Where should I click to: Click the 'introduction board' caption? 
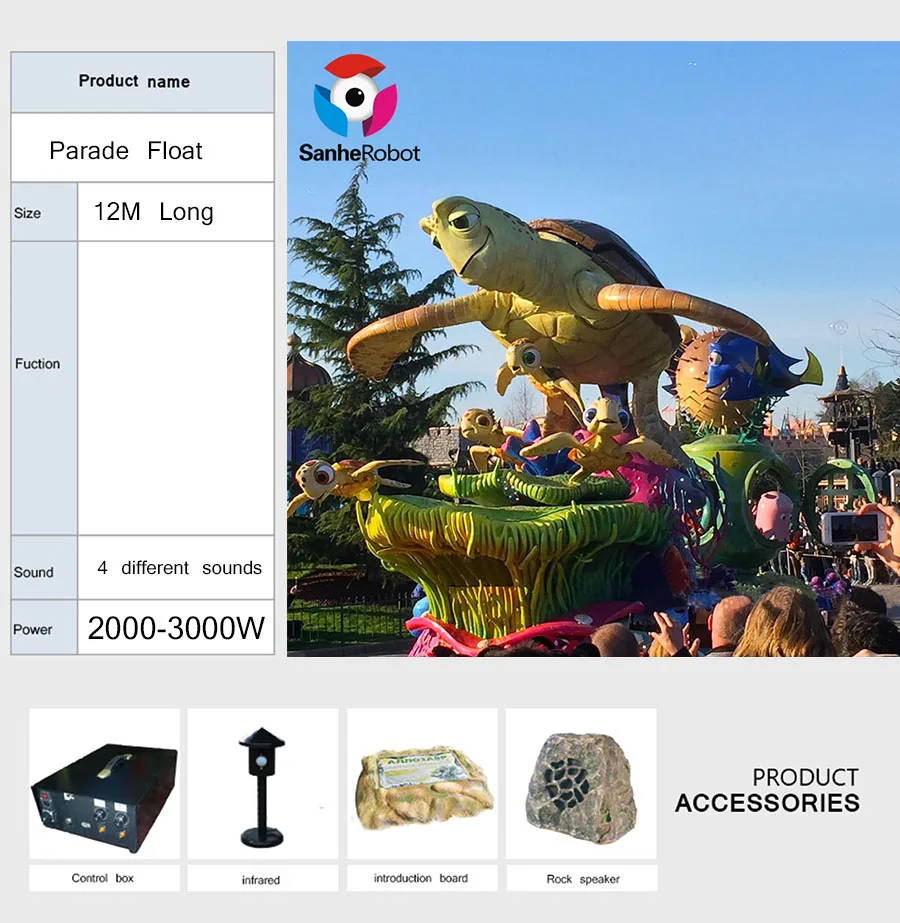tap(421, 878)
